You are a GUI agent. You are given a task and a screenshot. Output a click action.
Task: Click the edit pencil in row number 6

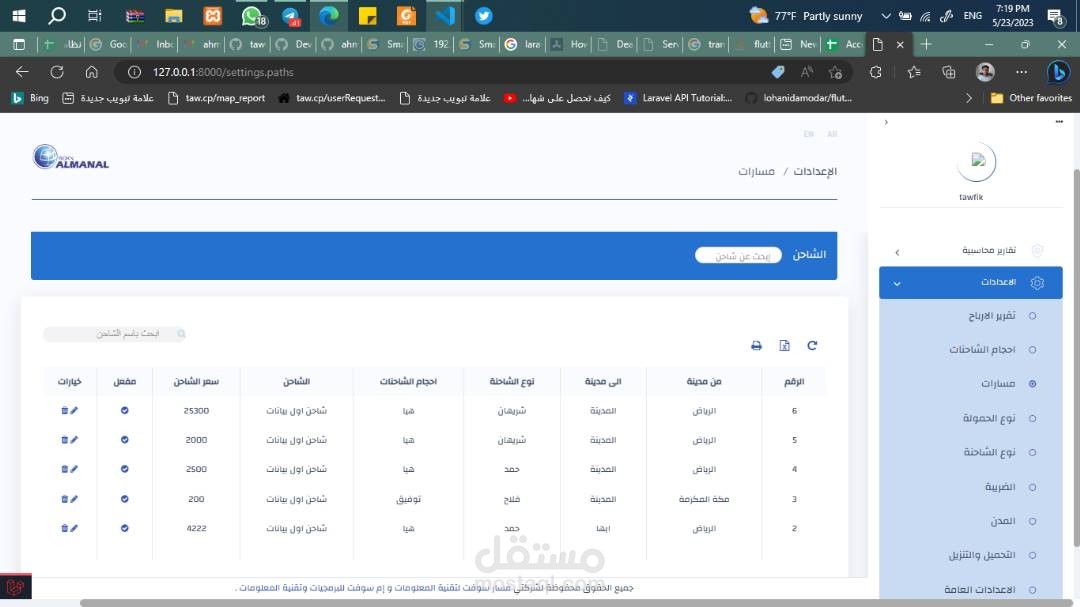click(x=74, y=411)
